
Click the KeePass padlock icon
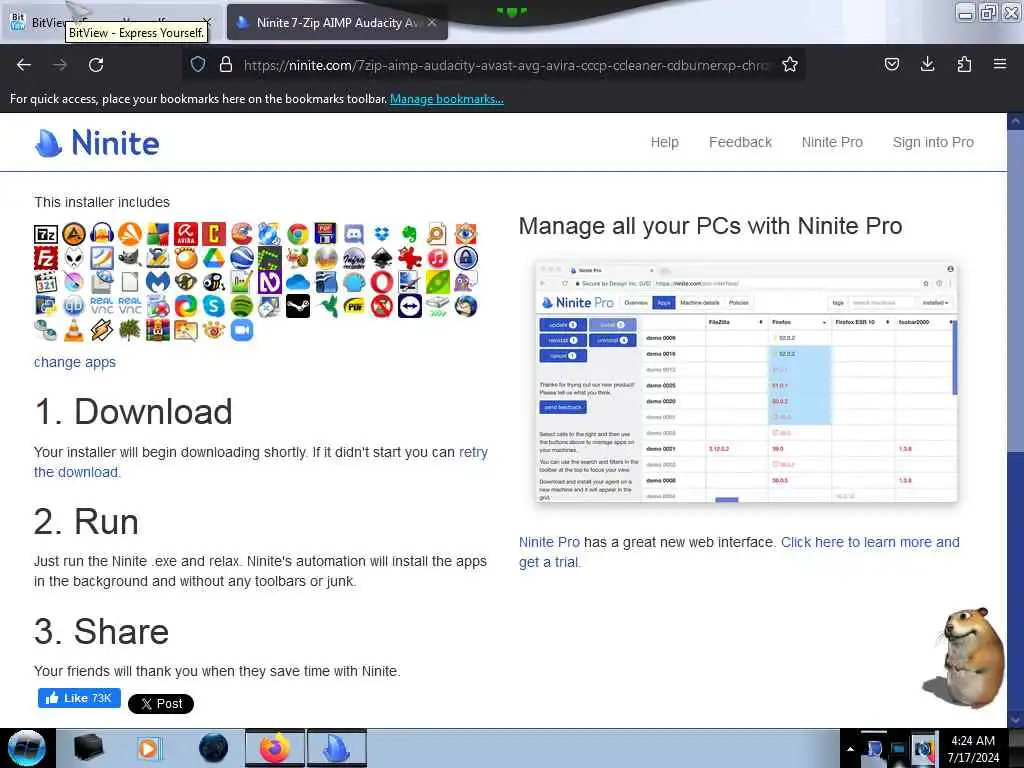pos(466,258)
